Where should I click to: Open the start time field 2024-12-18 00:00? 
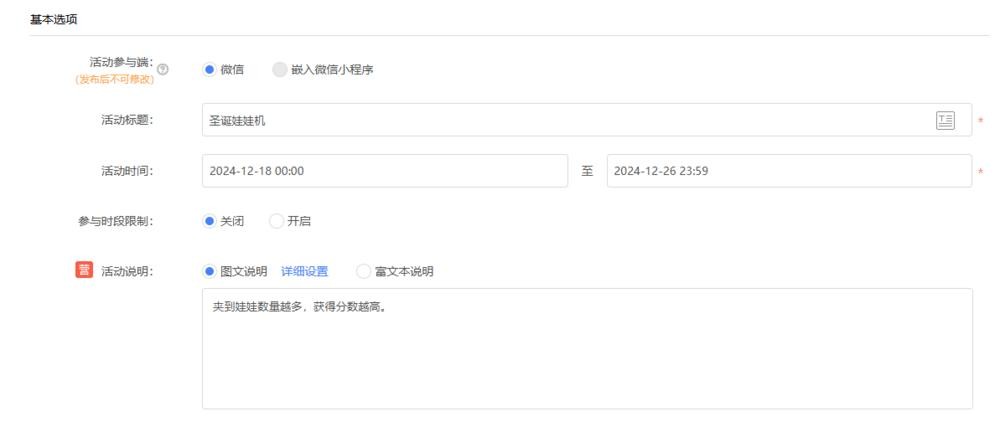pos(384,171)
